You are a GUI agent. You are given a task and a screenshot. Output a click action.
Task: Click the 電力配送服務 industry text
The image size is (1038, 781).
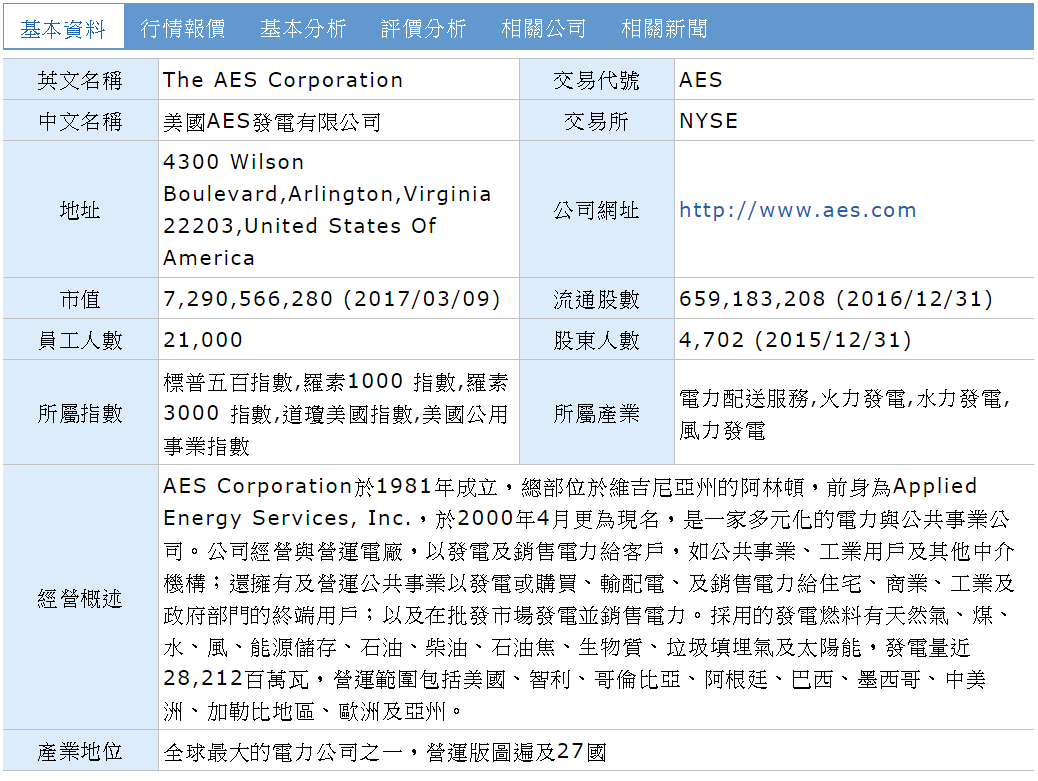coord(844,414)
